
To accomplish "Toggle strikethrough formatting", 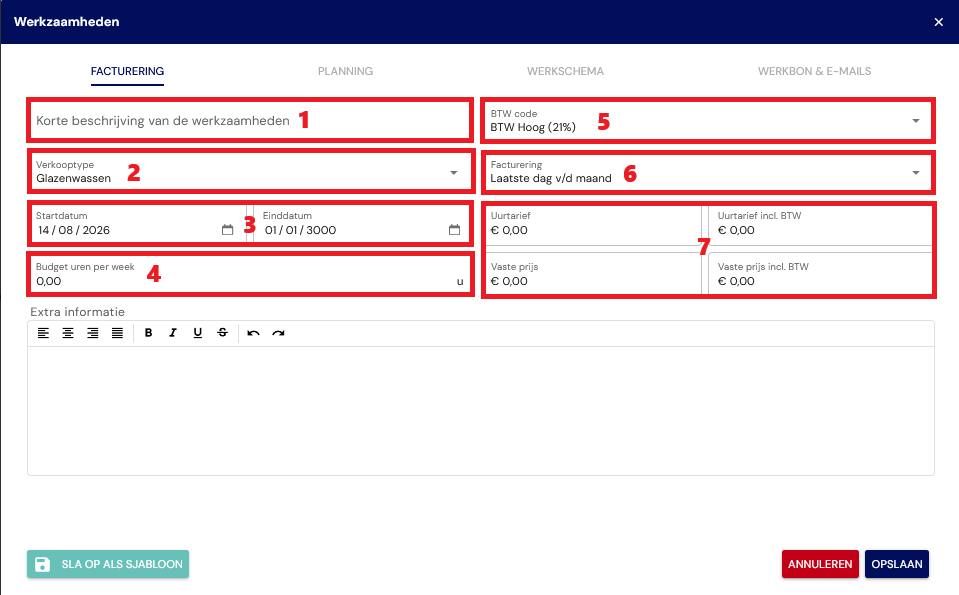I will coord(223,333).
